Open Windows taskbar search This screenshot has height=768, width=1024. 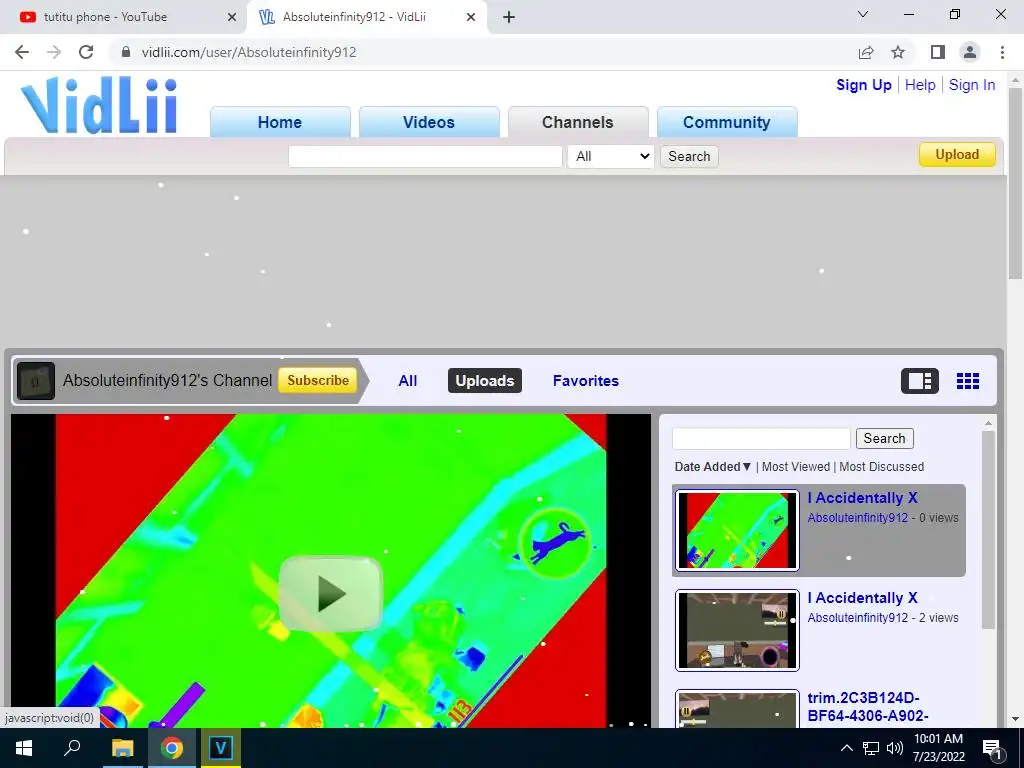(72, 748)
